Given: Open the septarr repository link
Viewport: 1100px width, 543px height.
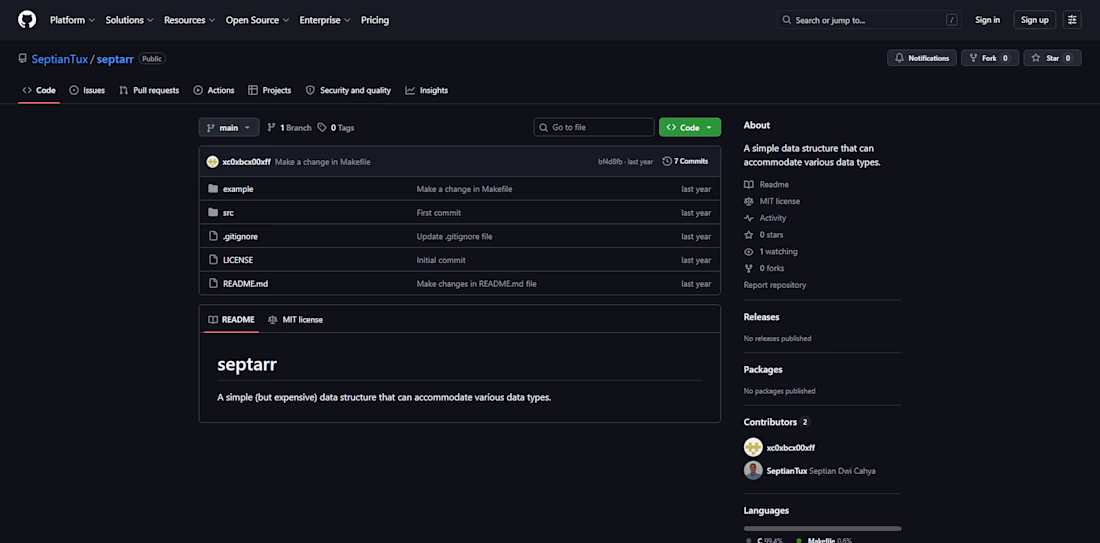Looking at the screenshot, I should pyautogui.click(x=115, y=59).
